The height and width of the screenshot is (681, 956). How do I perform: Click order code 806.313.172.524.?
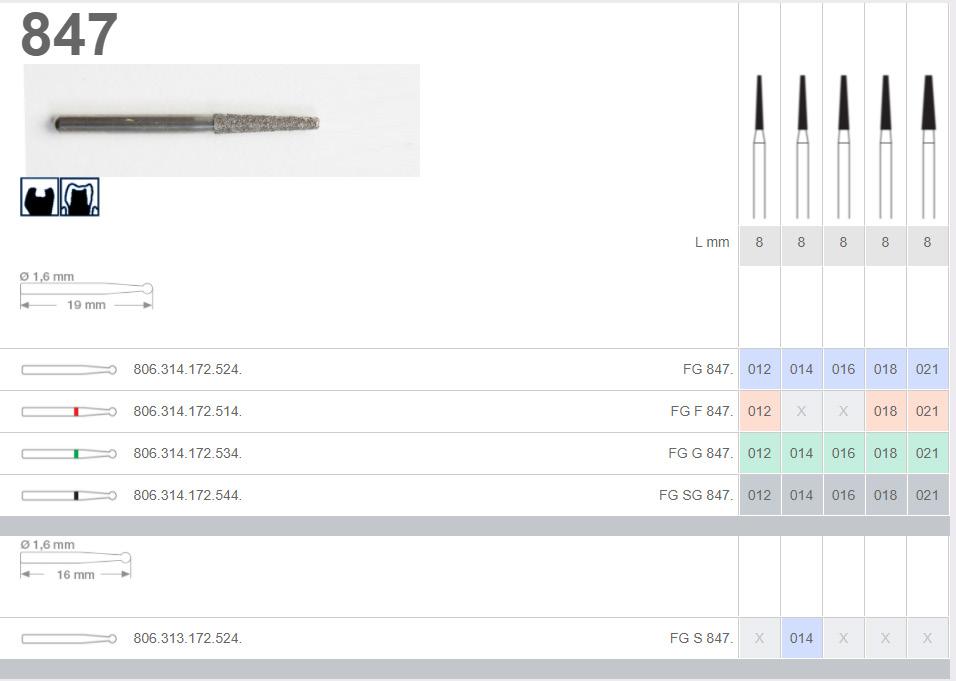click(x=187, y=639)
